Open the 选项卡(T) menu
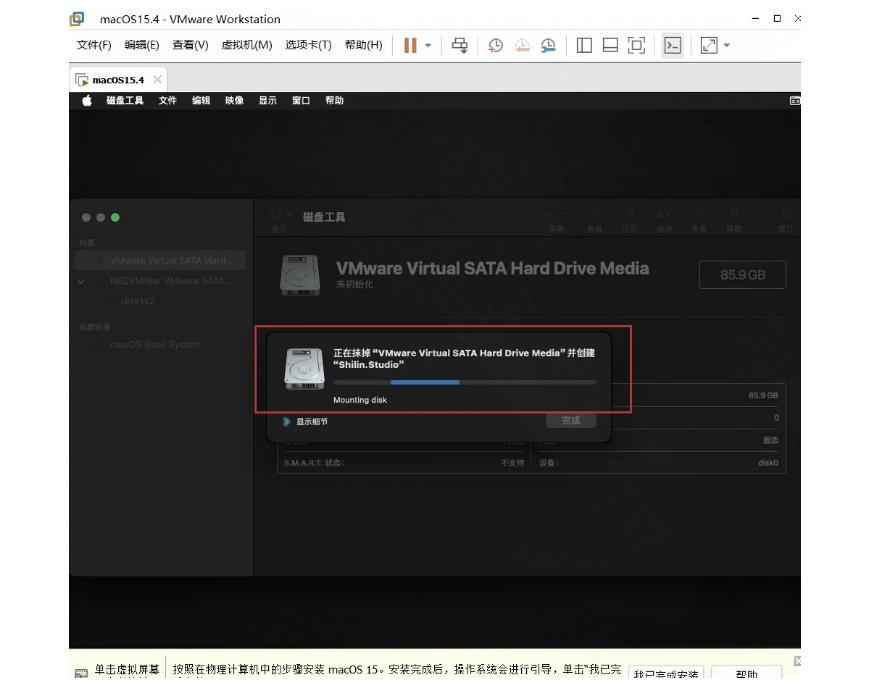This screenshot has height=690, width=871. pos(308,45)
